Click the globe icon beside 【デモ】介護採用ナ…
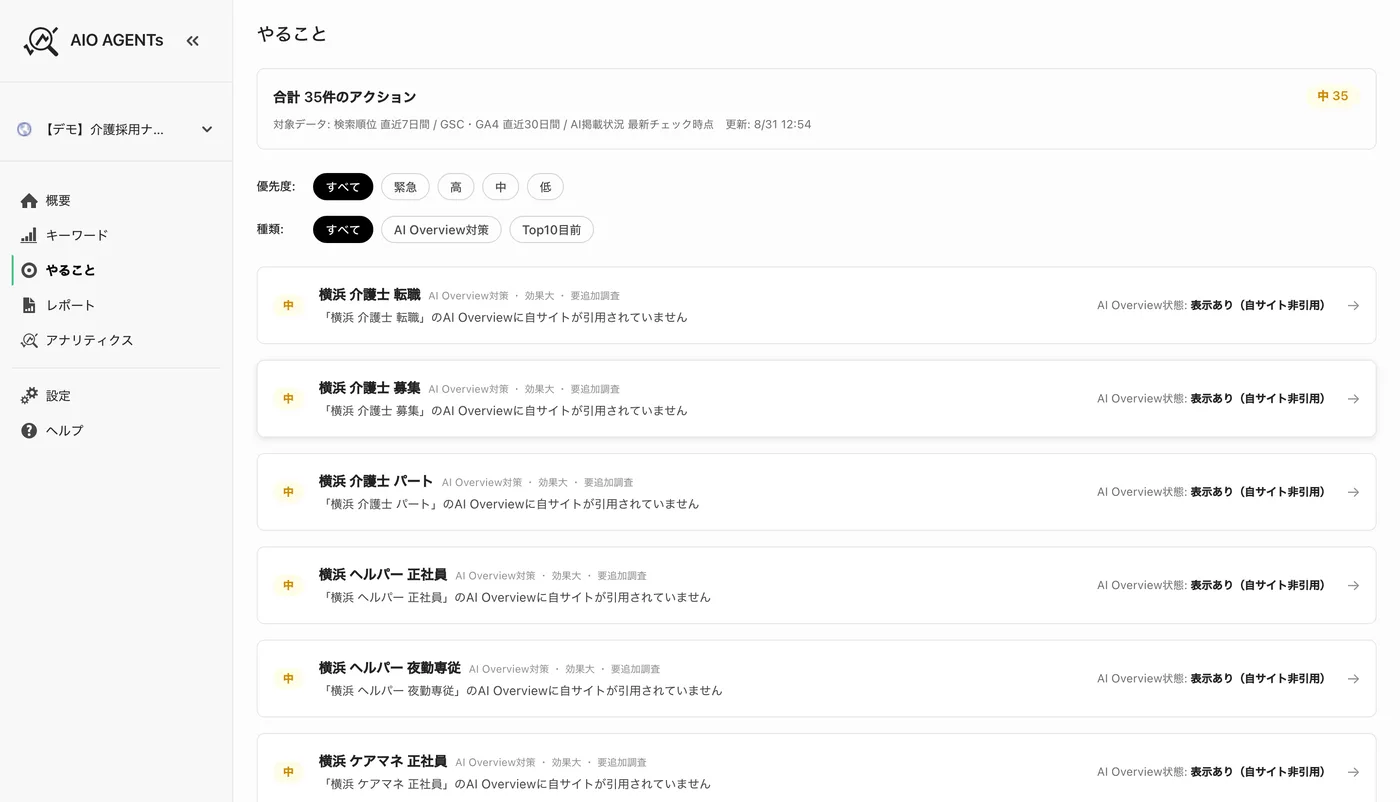The width and height of the screenshot is (1400, 802). click(x=25, y=129)
